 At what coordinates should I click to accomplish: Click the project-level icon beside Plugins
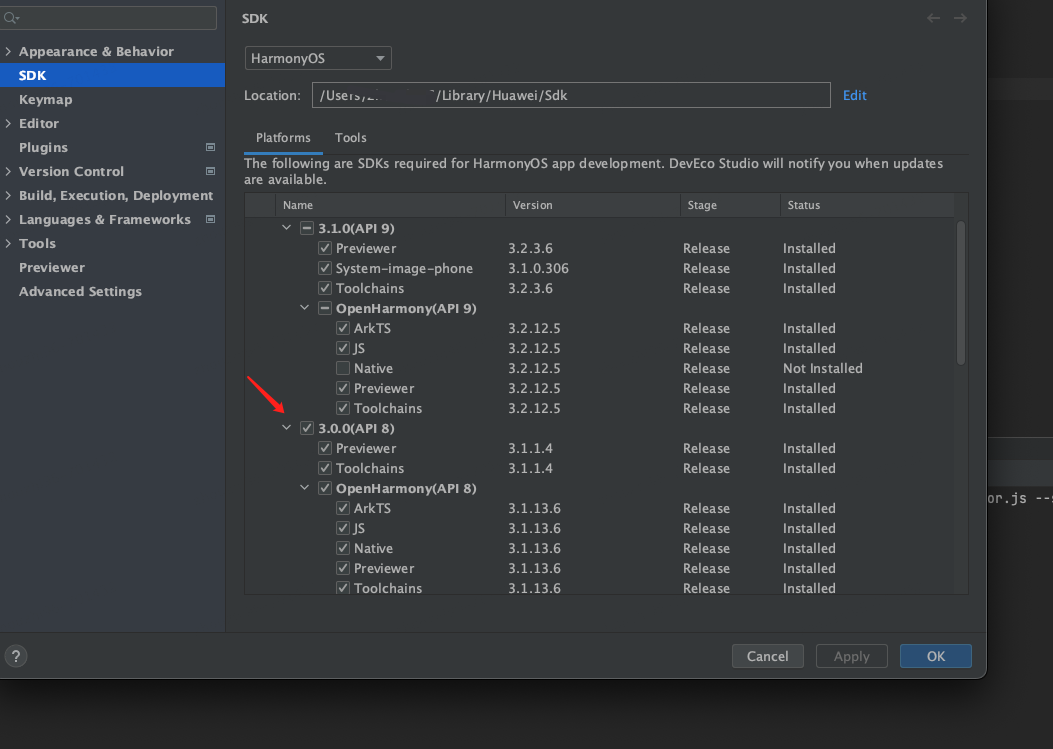tap(210, 147)
